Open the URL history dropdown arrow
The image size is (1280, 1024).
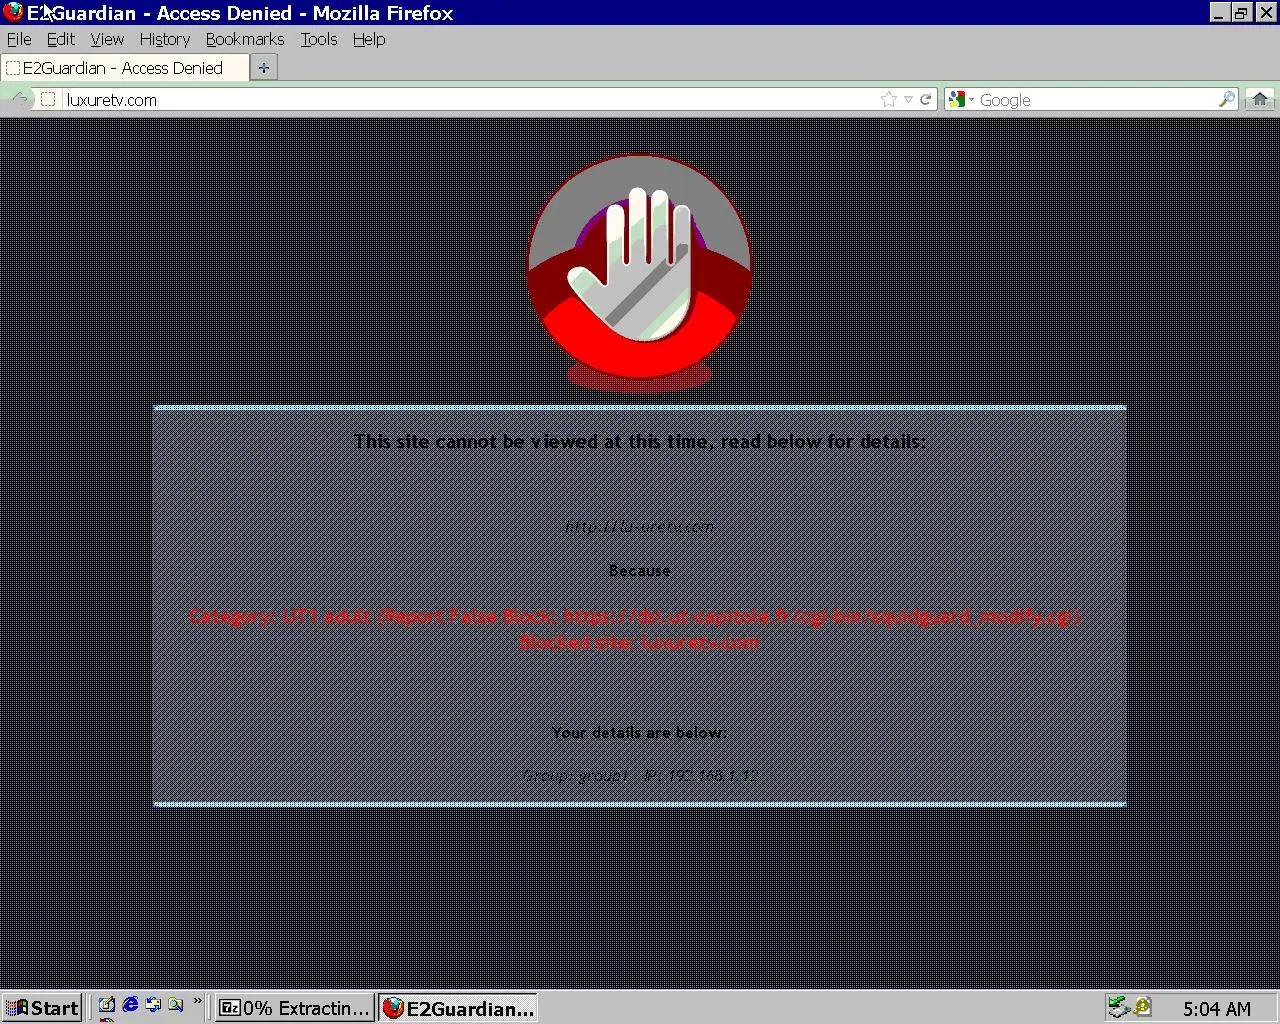(908, 99)
